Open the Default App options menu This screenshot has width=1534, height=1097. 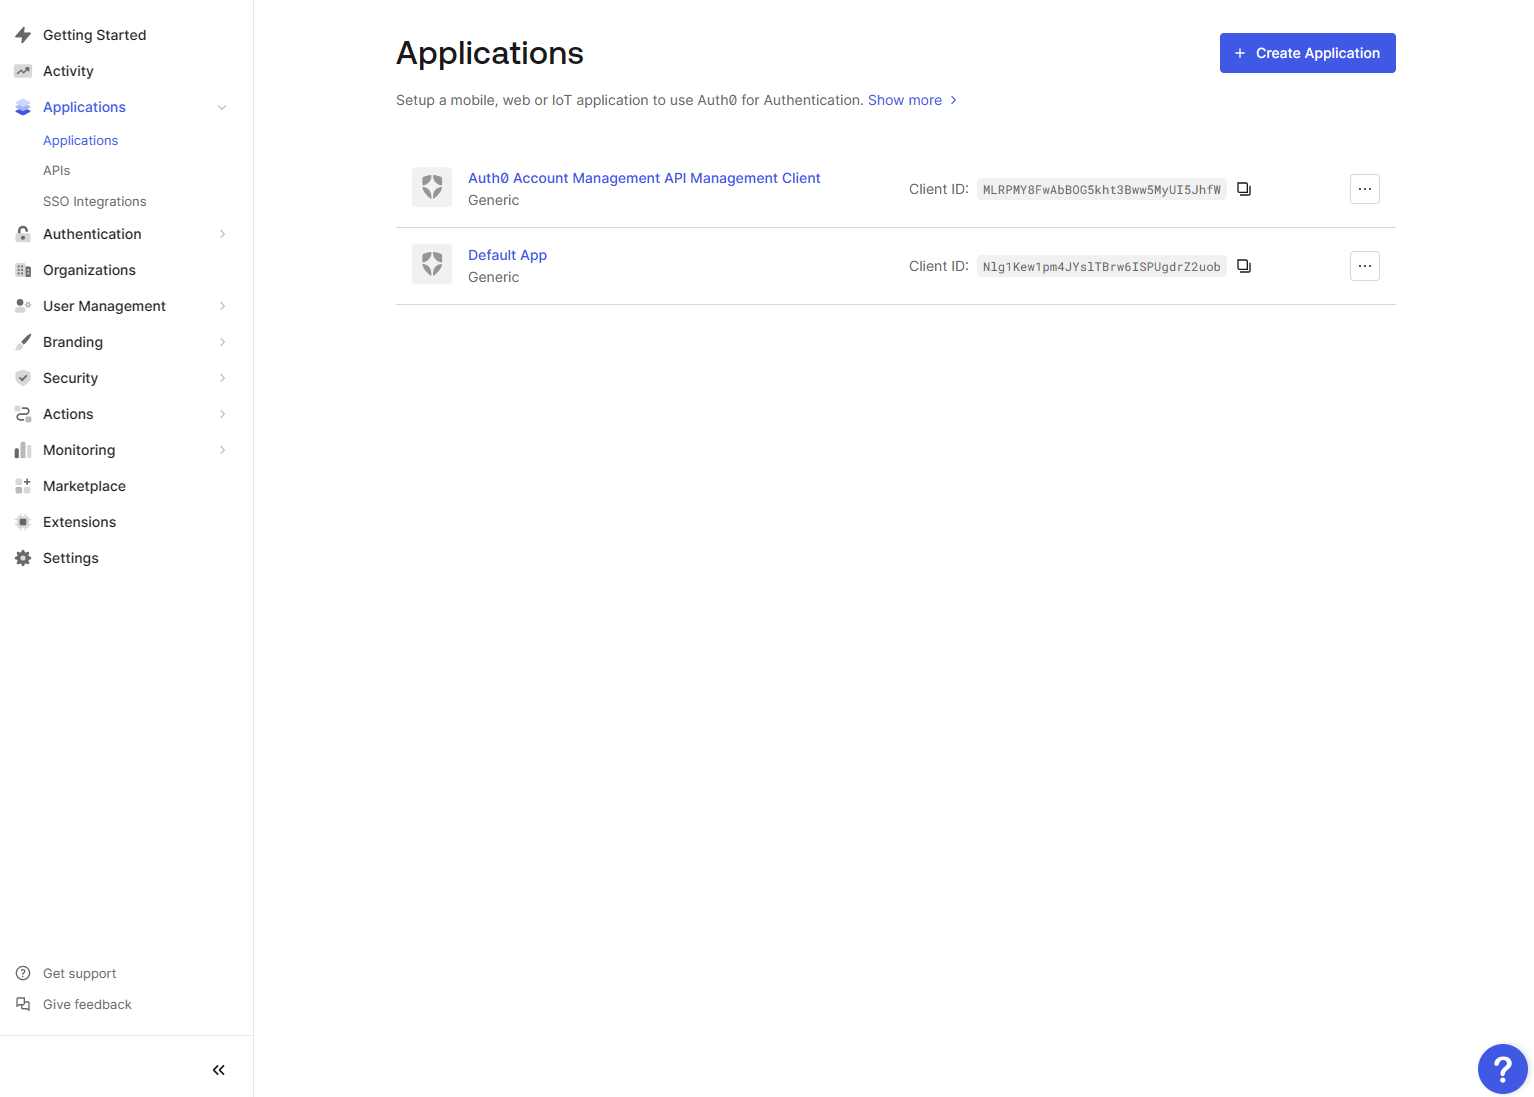1364,266
